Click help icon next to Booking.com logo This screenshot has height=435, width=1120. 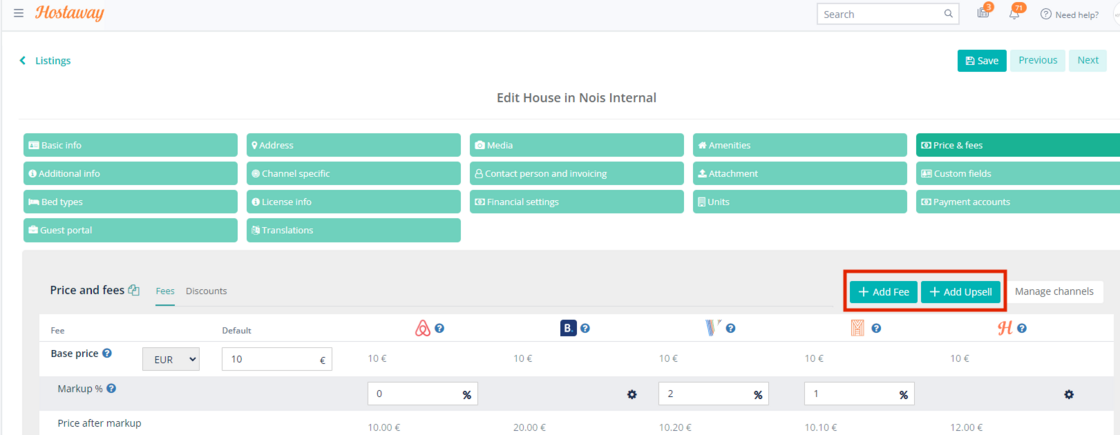coord(585,329)
